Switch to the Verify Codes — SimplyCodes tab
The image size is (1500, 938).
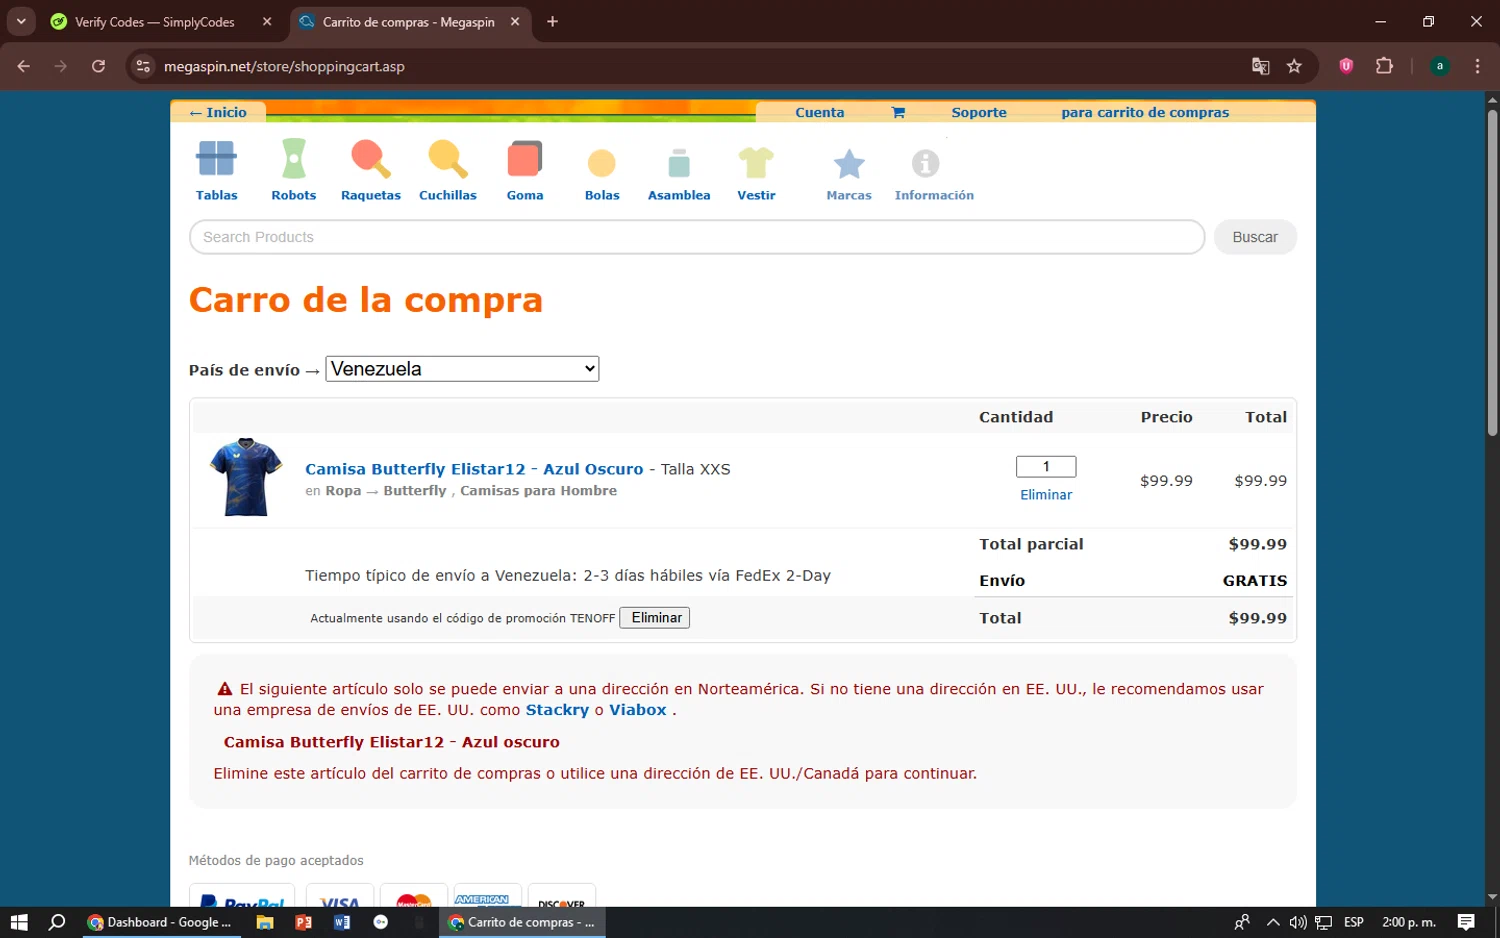click(x=155, y=21)
